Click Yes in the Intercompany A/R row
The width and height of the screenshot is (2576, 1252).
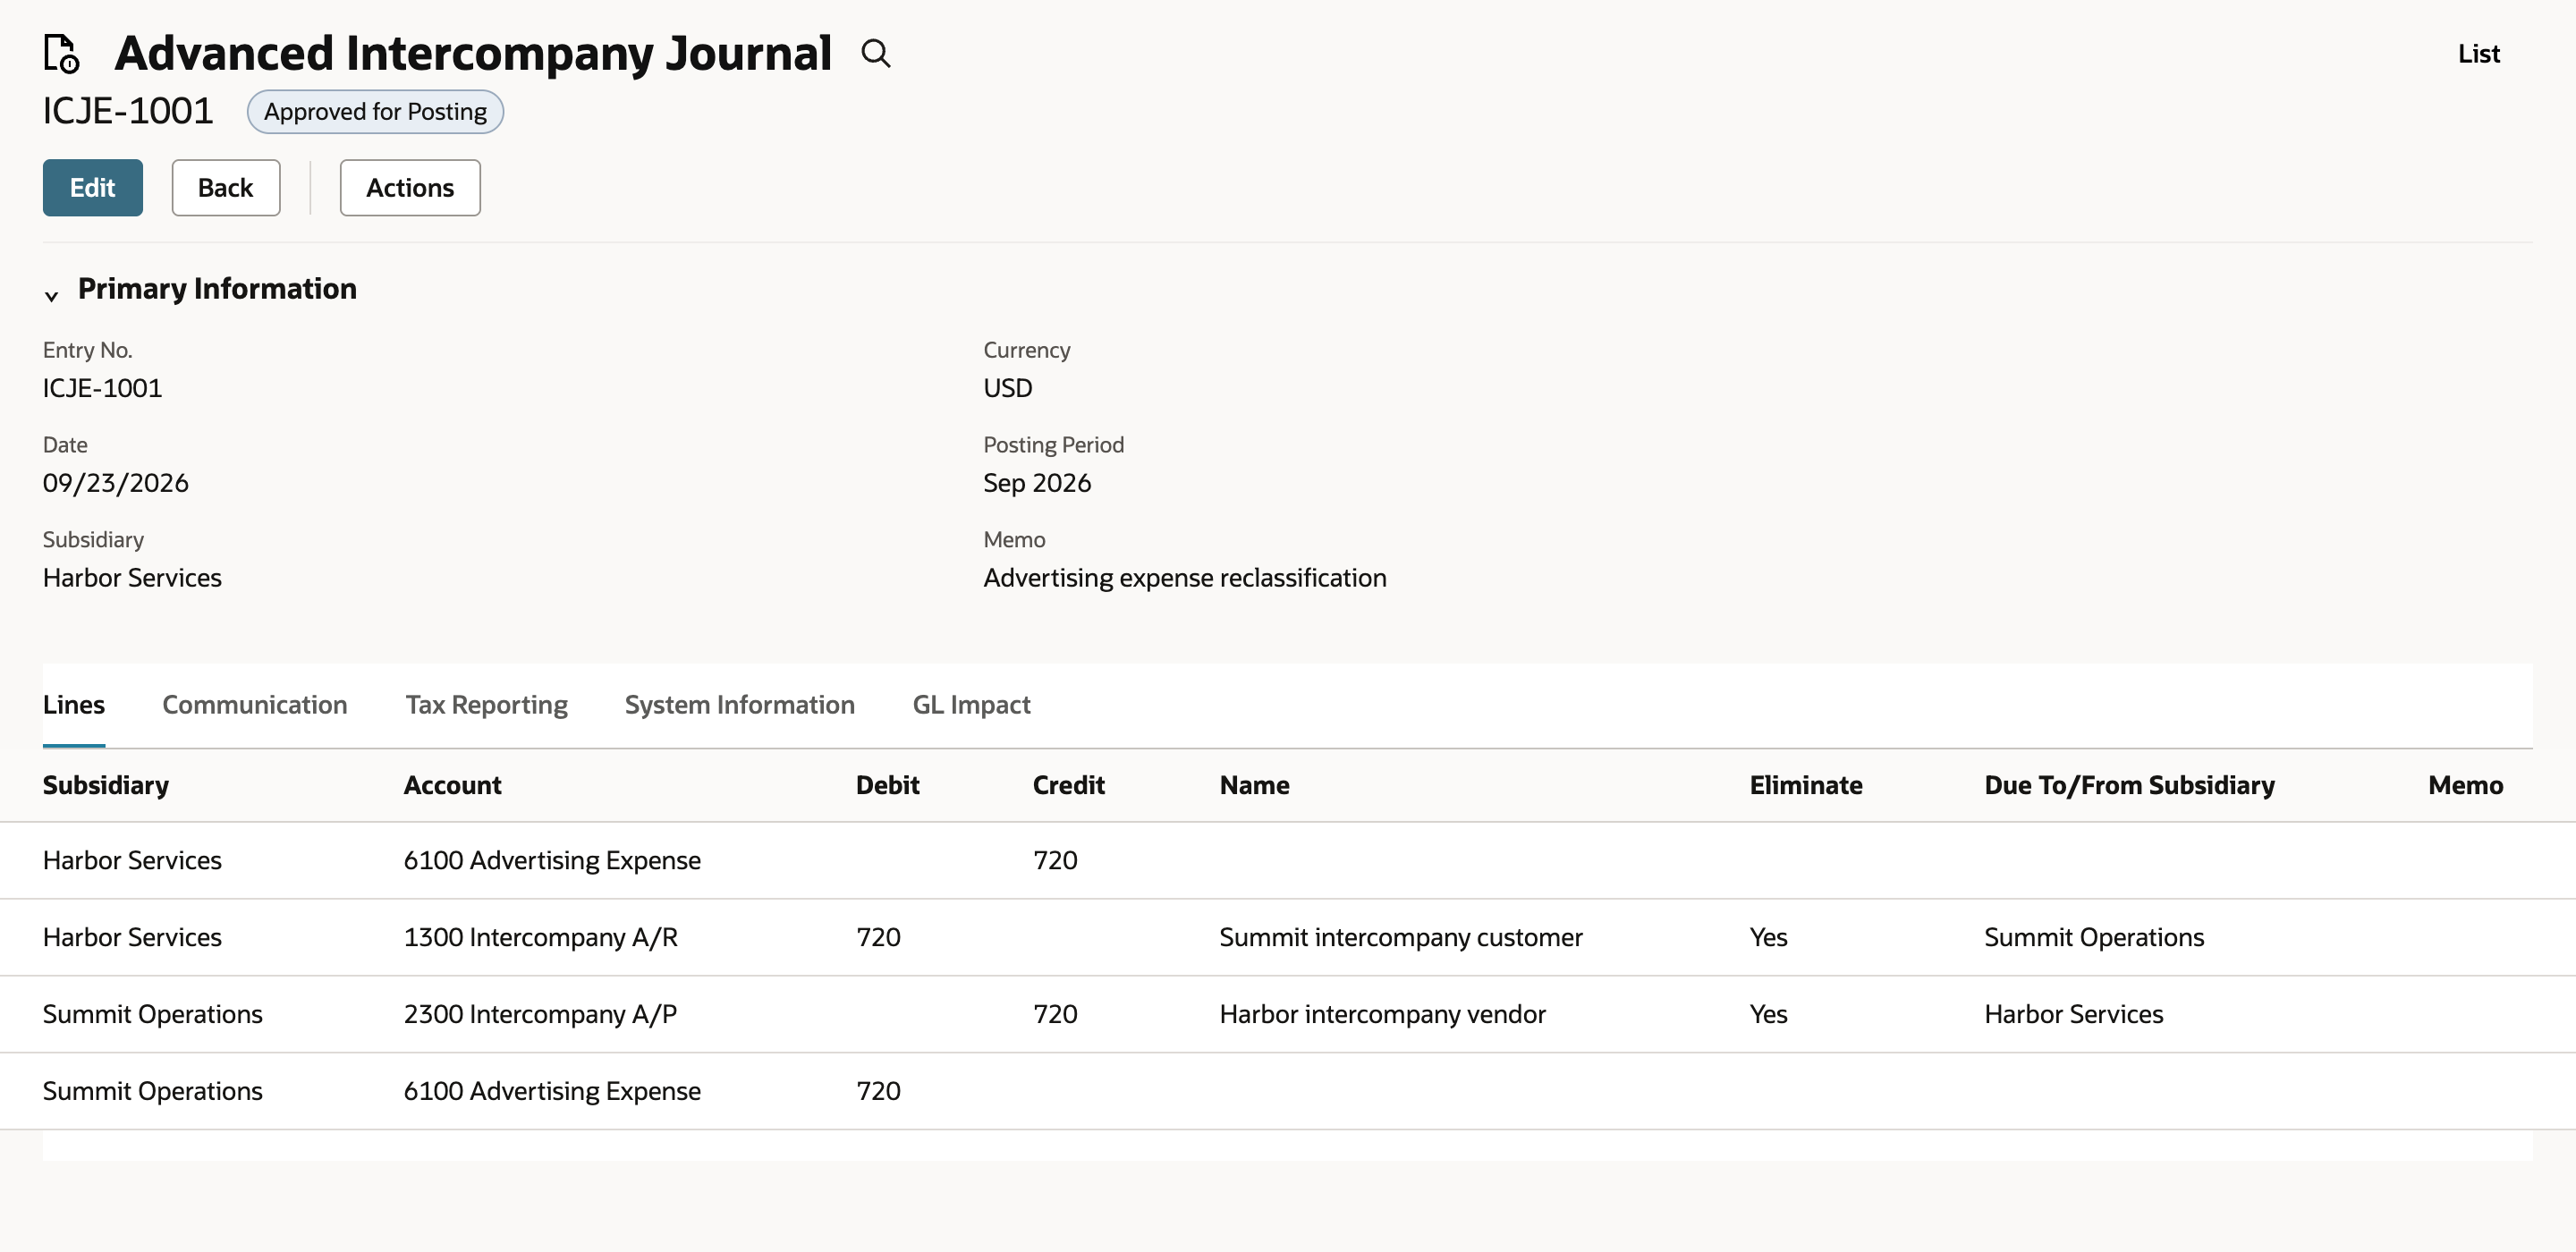(x=1769, y=937)
